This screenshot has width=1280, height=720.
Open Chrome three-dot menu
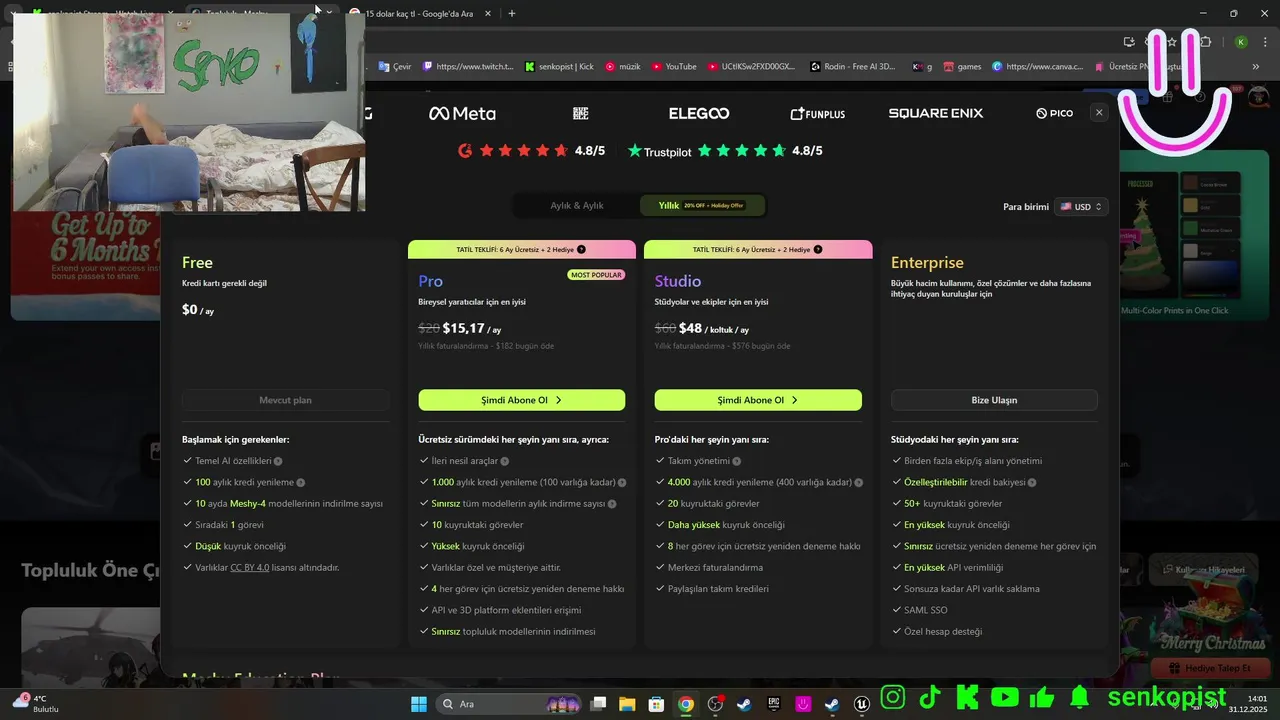click(x=1264, y=42)
